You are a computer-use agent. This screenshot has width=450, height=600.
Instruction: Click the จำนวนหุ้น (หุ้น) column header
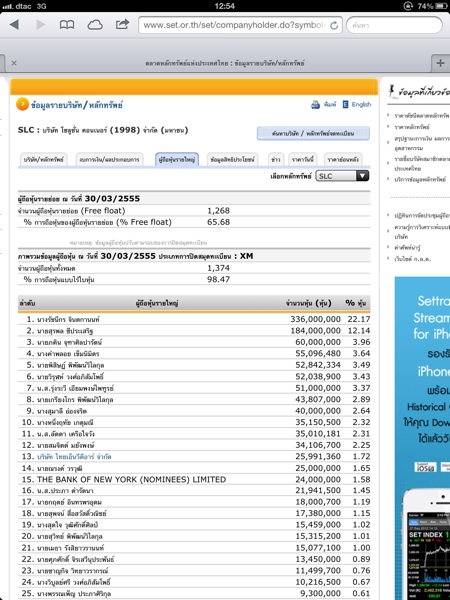[x=308, y=303]
